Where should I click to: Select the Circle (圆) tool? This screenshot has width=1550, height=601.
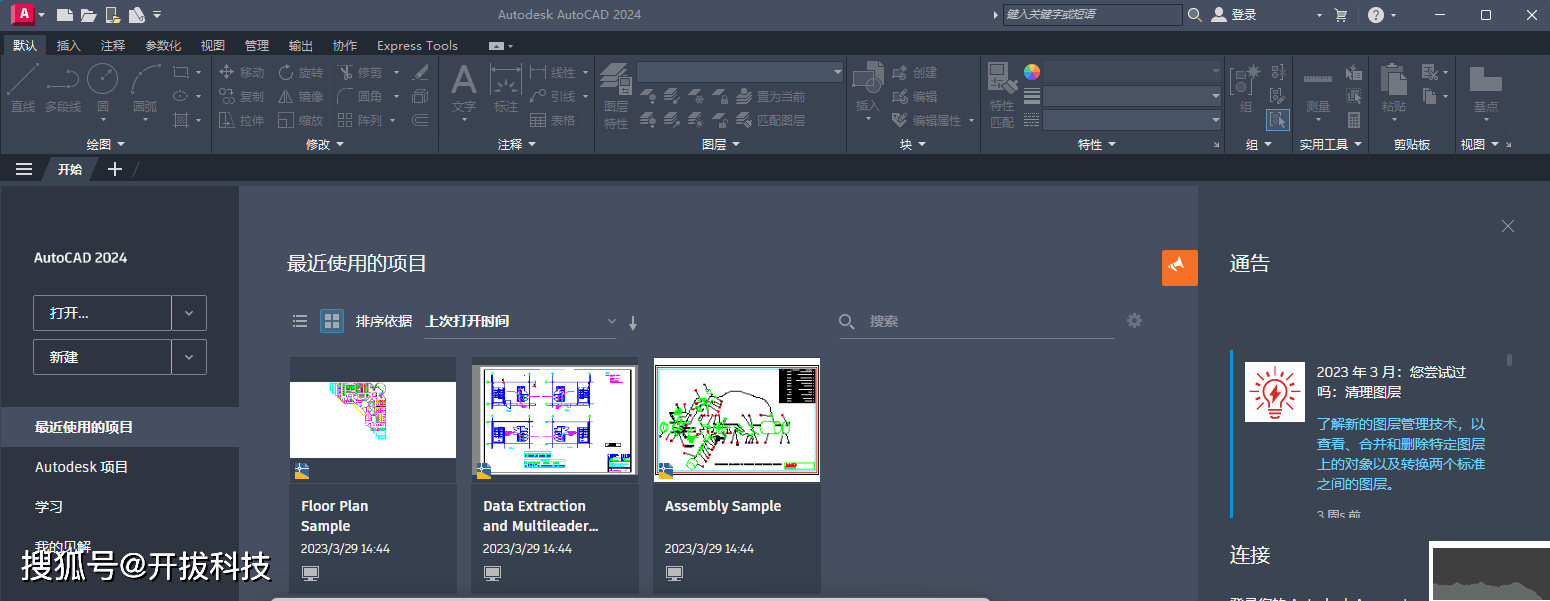(x=102, y=88)
